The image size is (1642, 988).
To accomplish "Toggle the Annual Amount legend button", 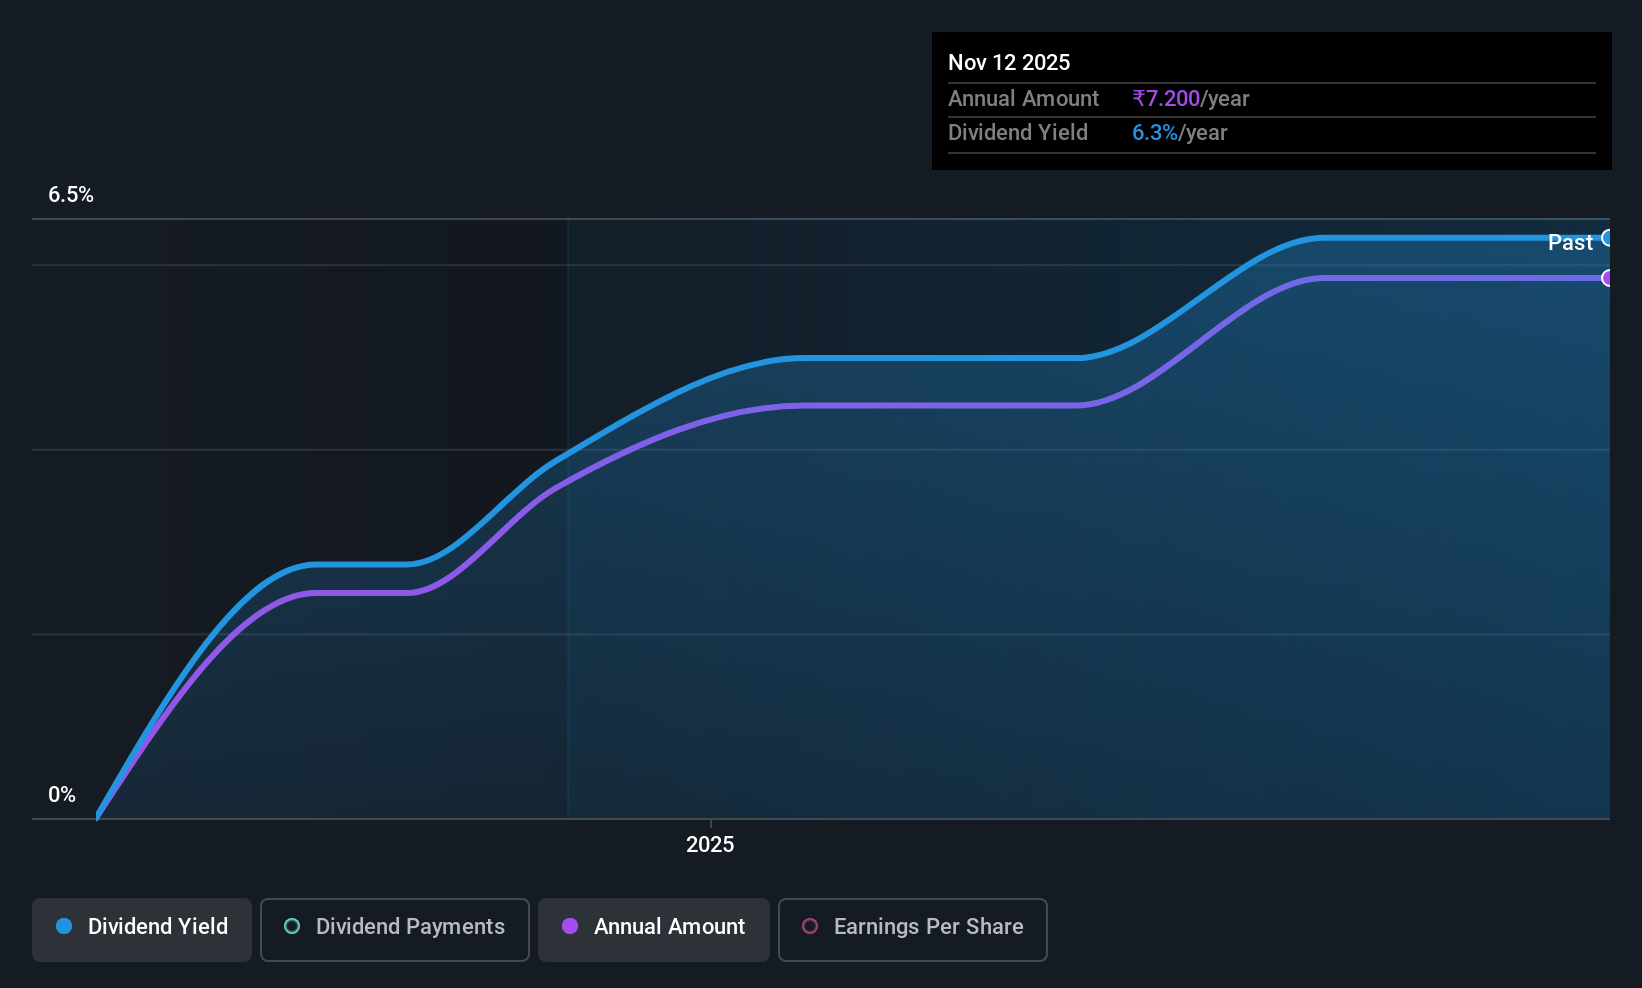I will coord(654,930).
